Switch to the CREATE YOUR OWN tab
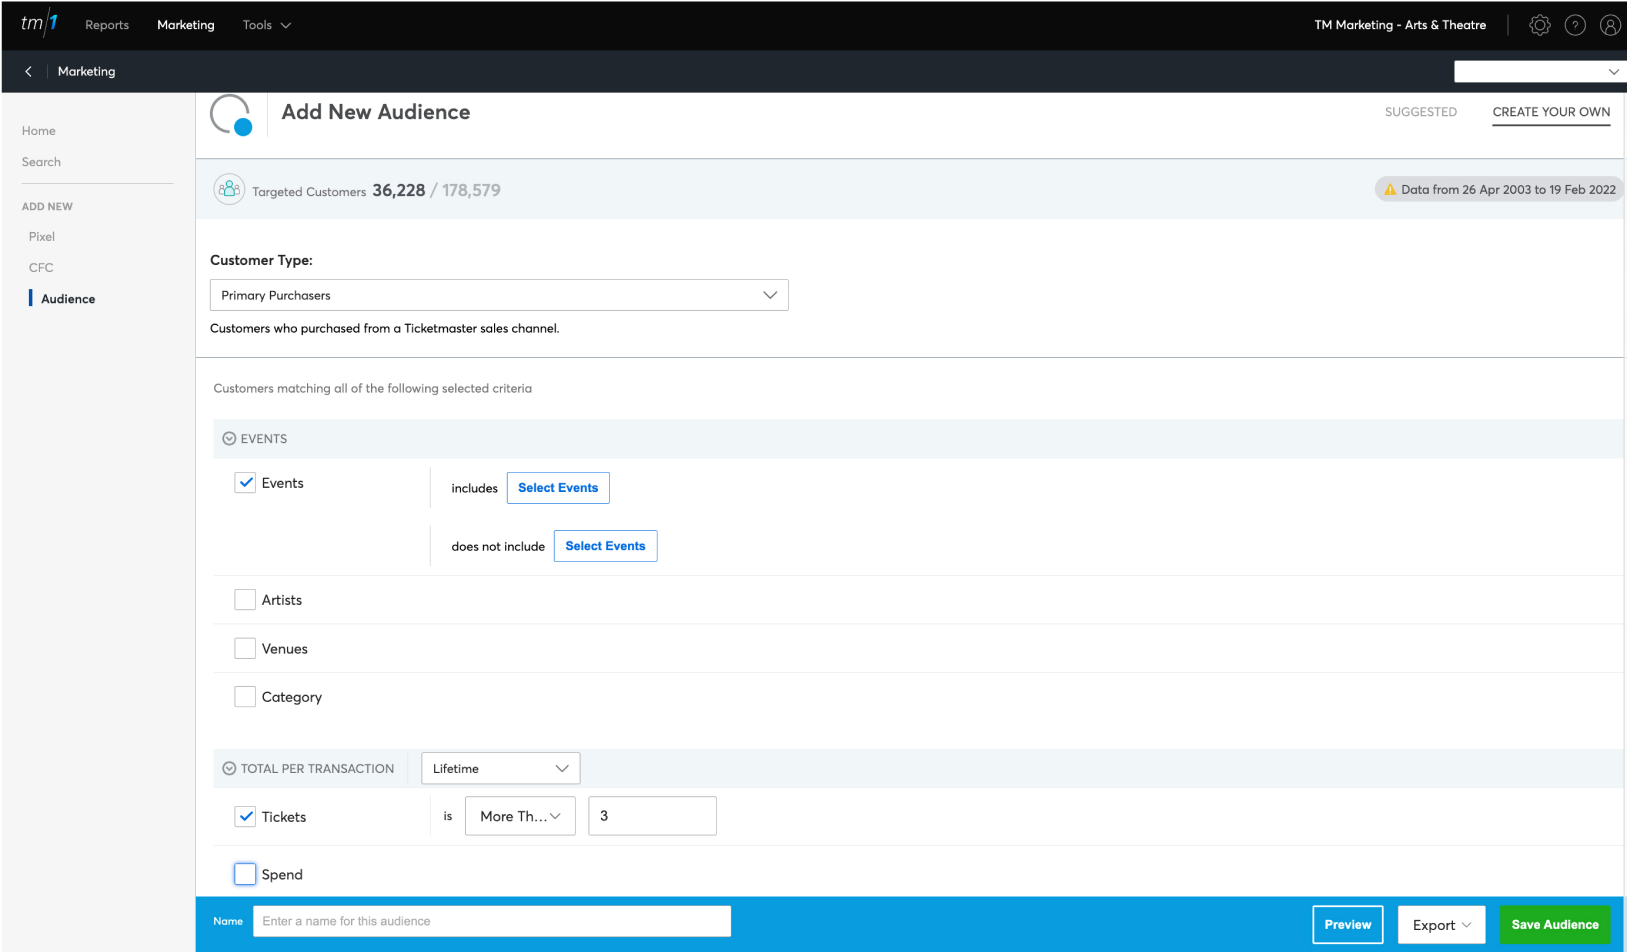 1551,112
